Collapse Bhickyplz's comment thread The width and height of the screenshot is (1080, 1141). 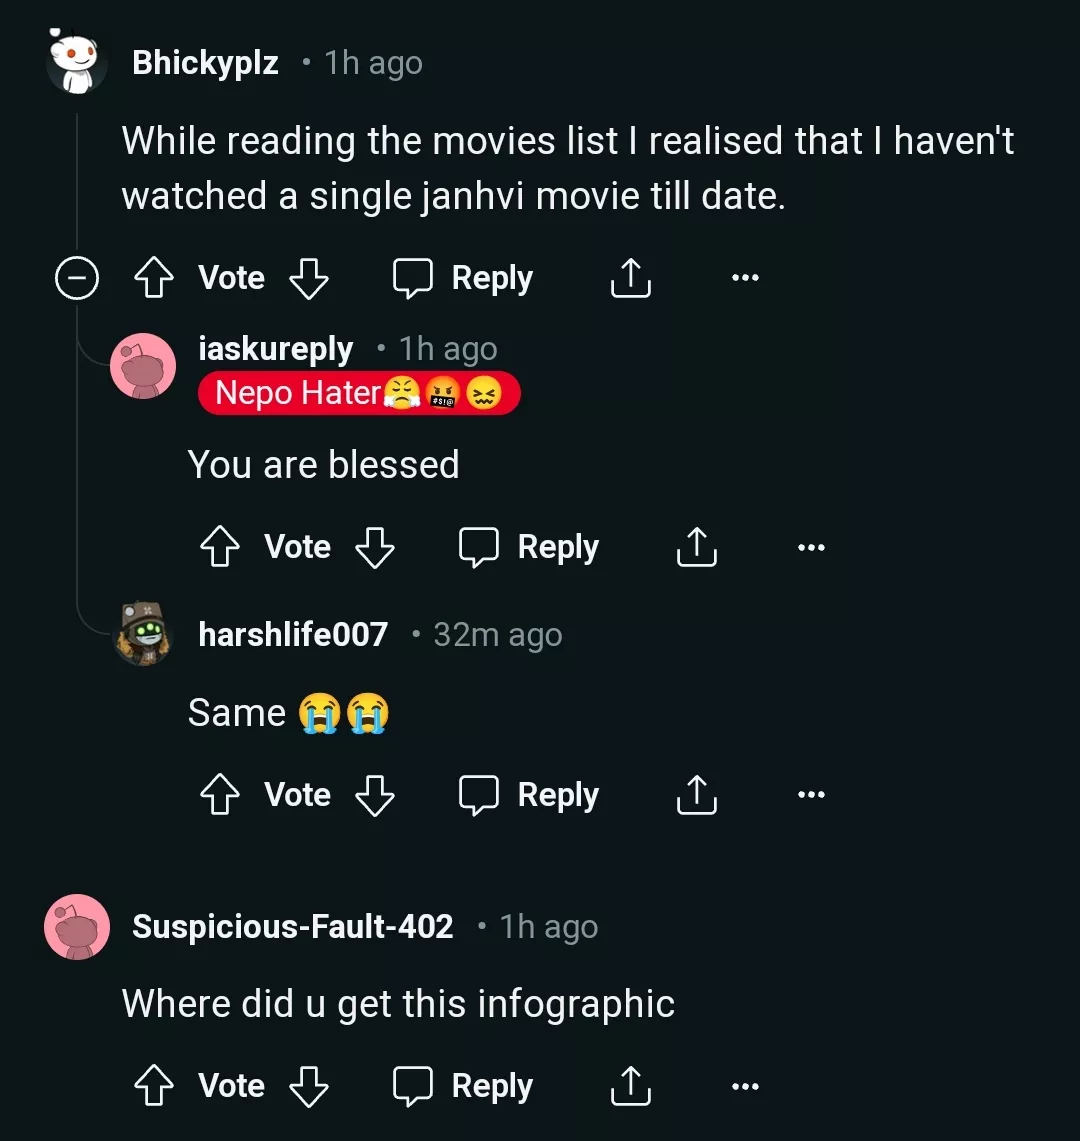click(x=76, y=278)
